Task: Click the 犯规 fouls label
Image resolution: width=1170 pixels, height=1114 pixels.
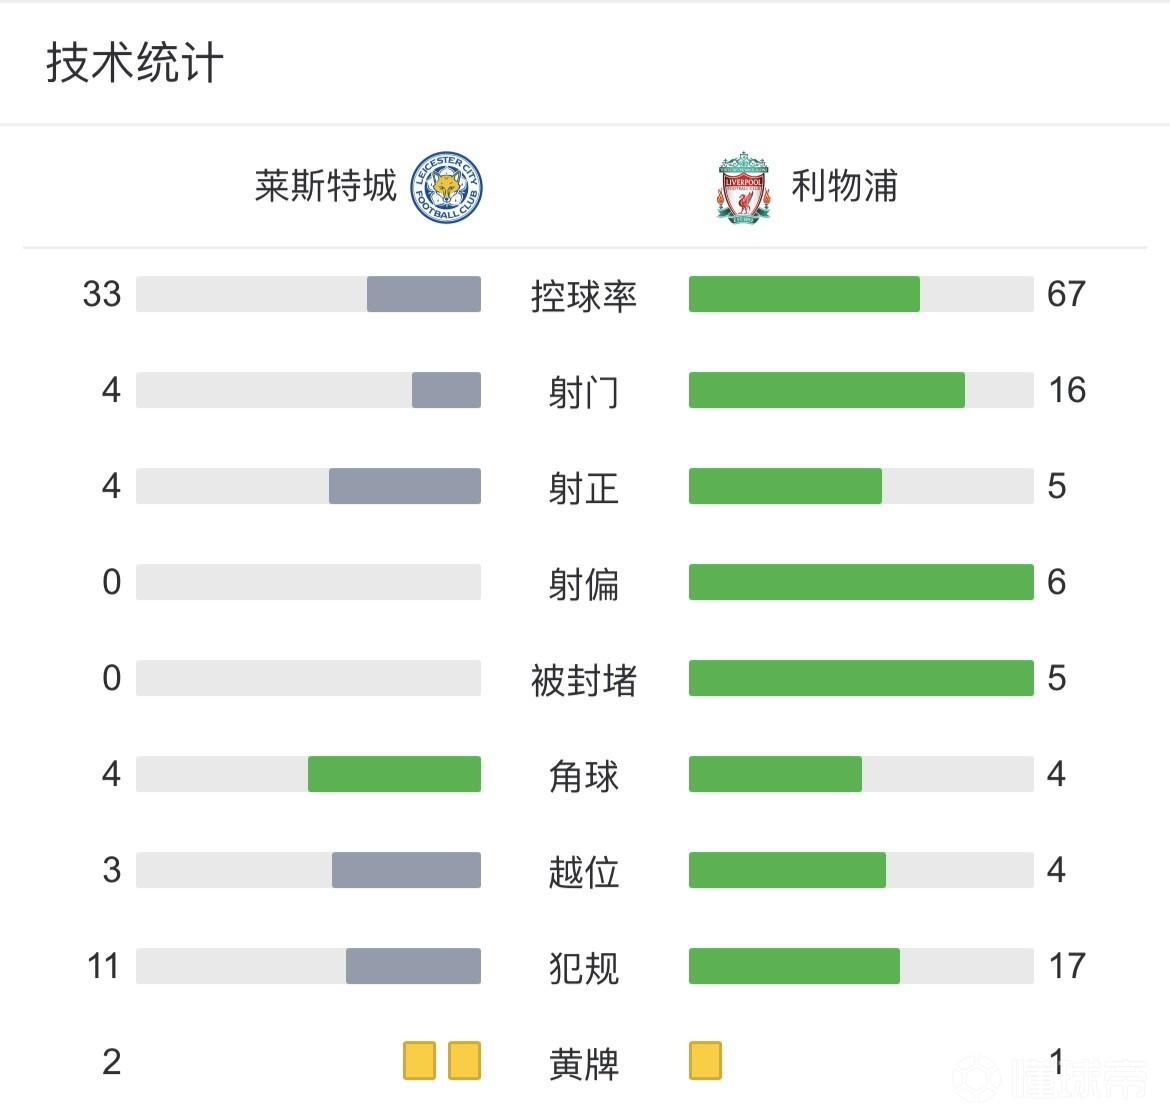Action: tap(584, 968)
